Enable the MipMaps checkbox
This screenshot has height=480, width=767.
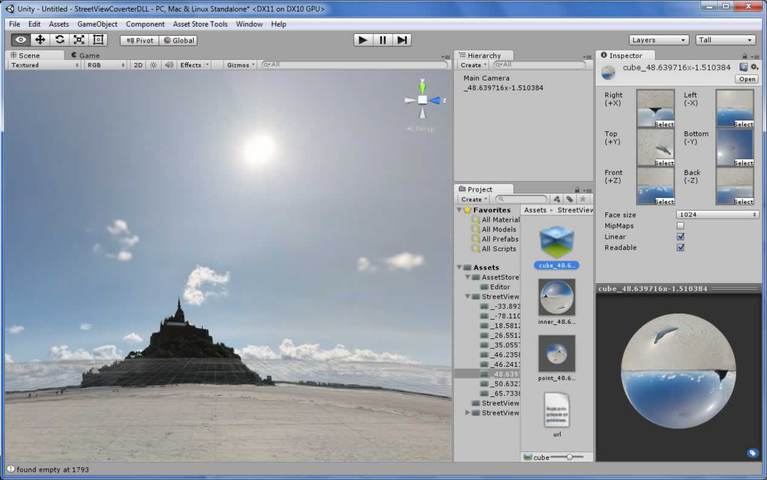pos(680,226)
